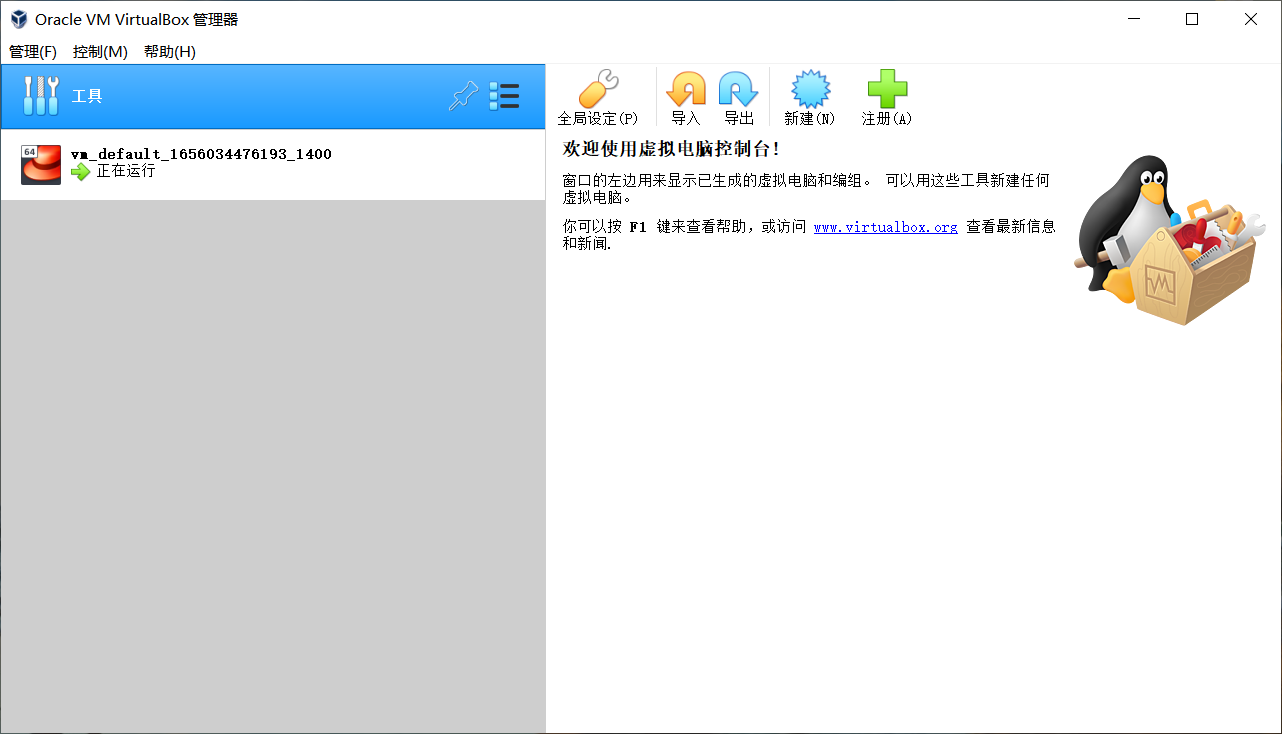1282x734 pixels.
Task: Open the 帮助 menu
Action: pos(168,52)
